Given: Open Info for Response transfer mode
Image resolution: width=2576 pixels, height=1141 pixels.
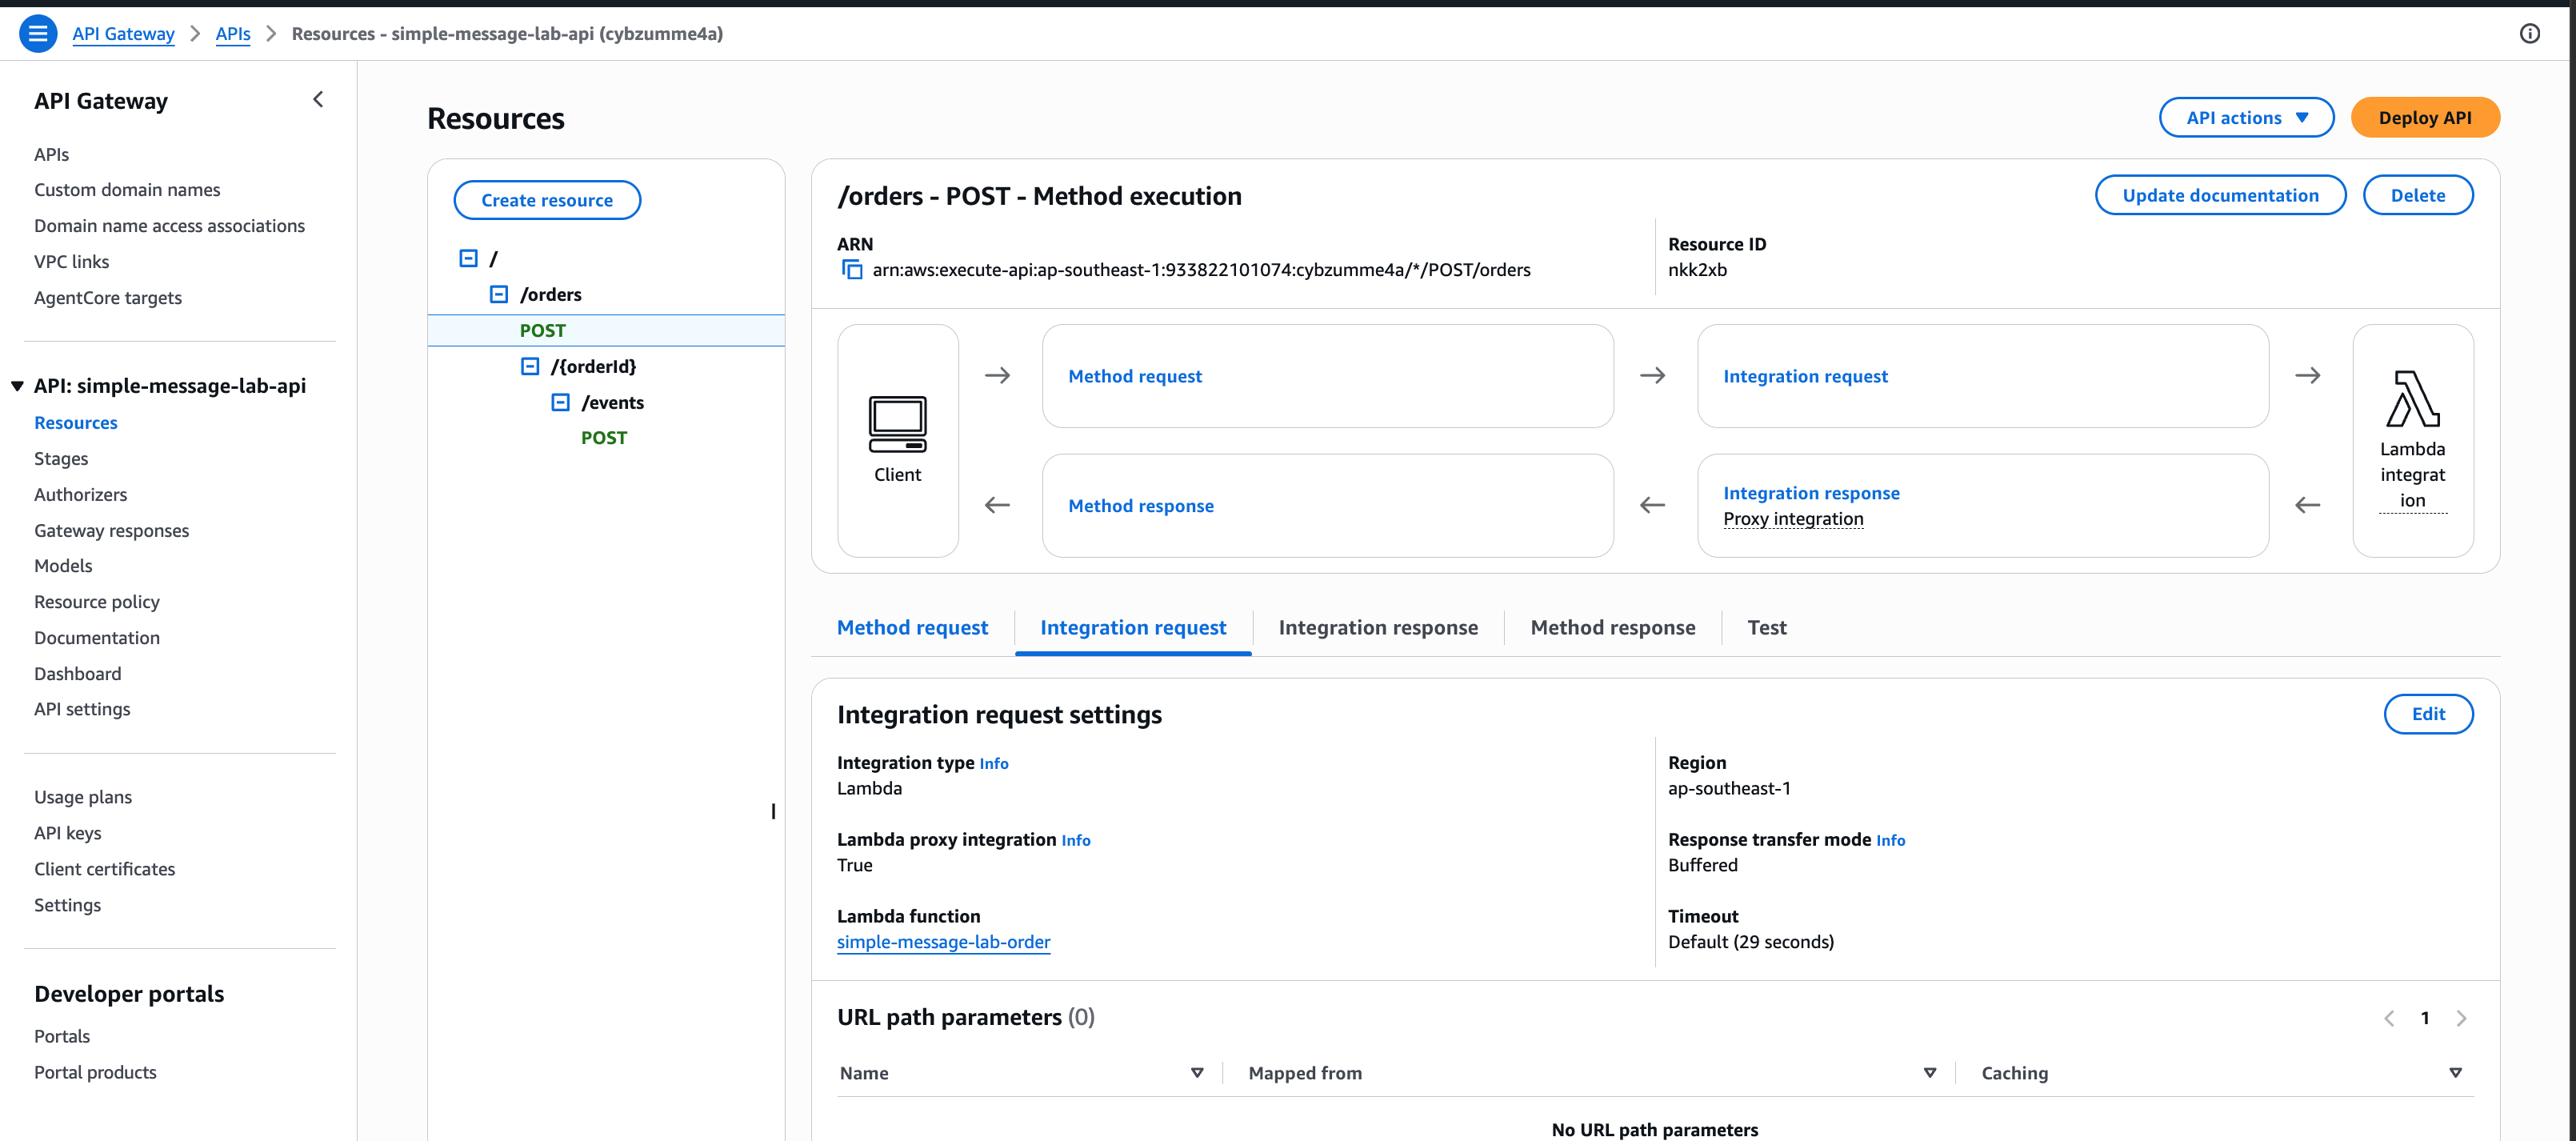Looking at the screenshot, I should click(1890, 840).
